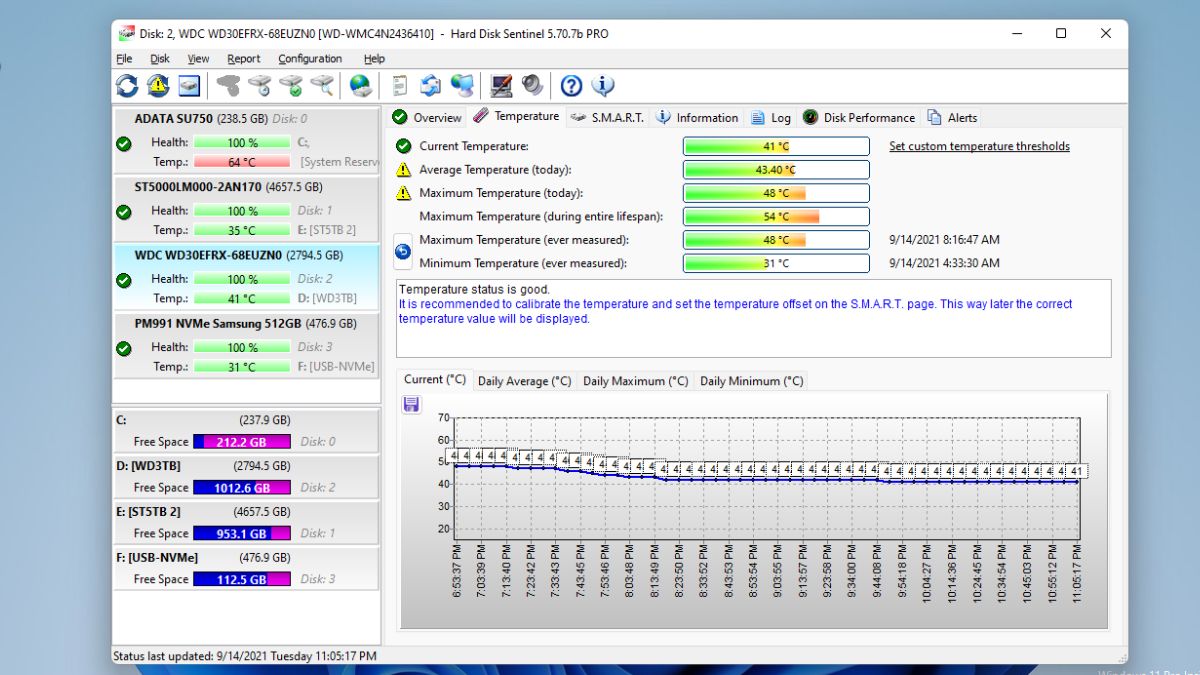Click the gray stethoscope disk test icon
This screenshot has width=1200, height=675.
[229, 85]
